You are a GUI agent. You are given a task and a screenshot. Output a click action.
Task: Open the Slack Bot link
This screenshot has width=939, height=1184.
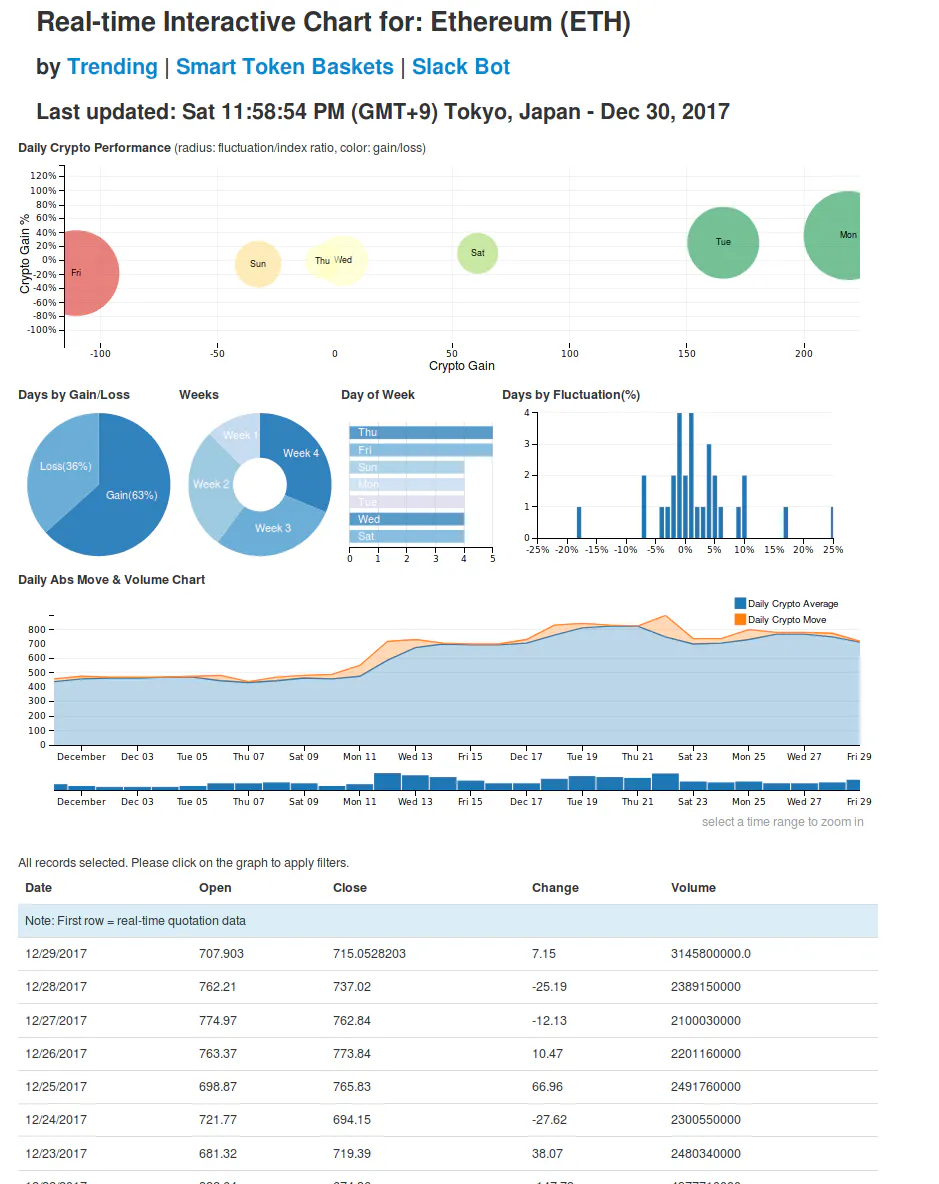(461, 66)
